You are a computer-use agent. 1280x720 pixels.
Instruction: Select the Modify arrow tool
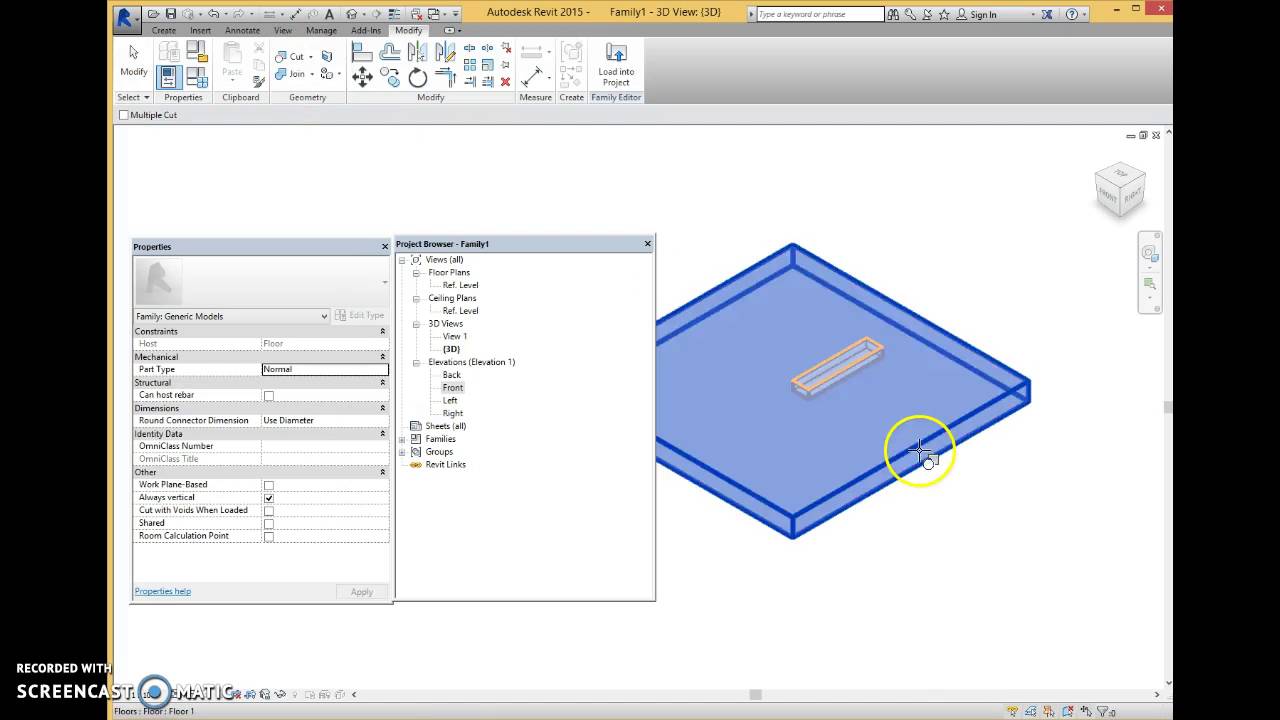pos(133,55)
